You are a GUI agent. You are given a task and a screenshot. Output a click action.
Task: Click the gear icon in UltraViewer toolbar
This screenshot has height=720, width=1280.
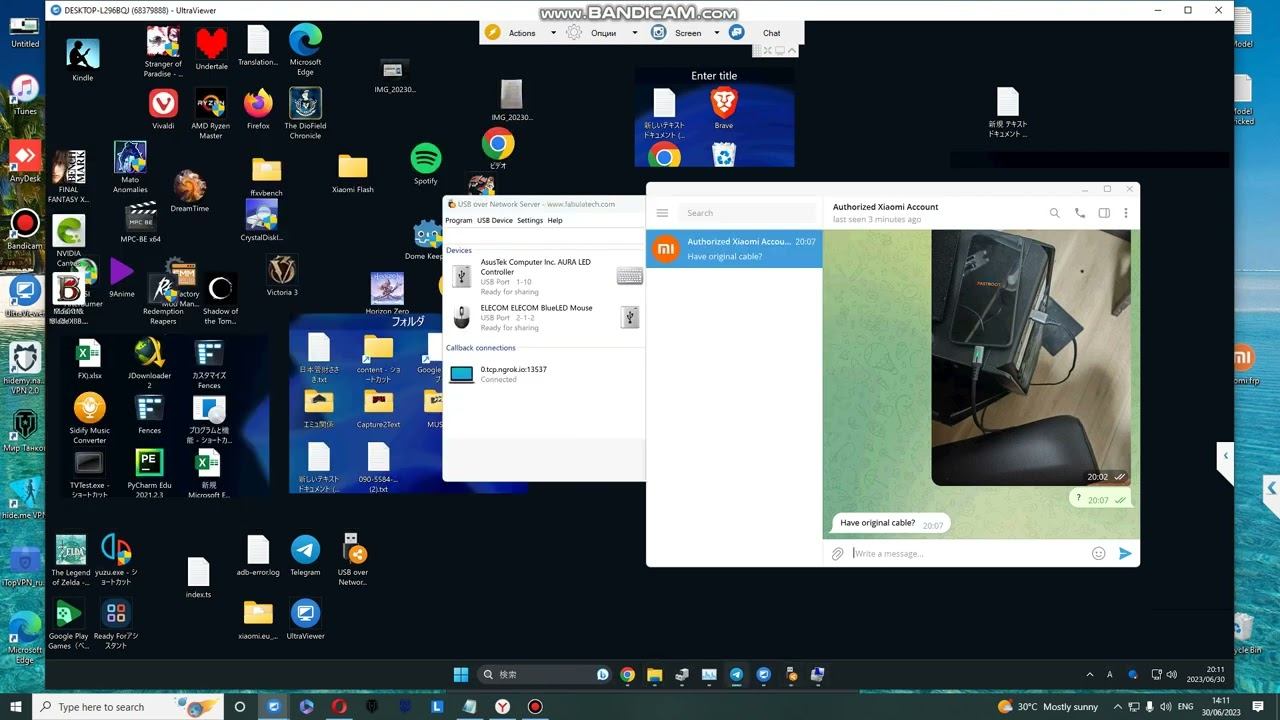574,32
